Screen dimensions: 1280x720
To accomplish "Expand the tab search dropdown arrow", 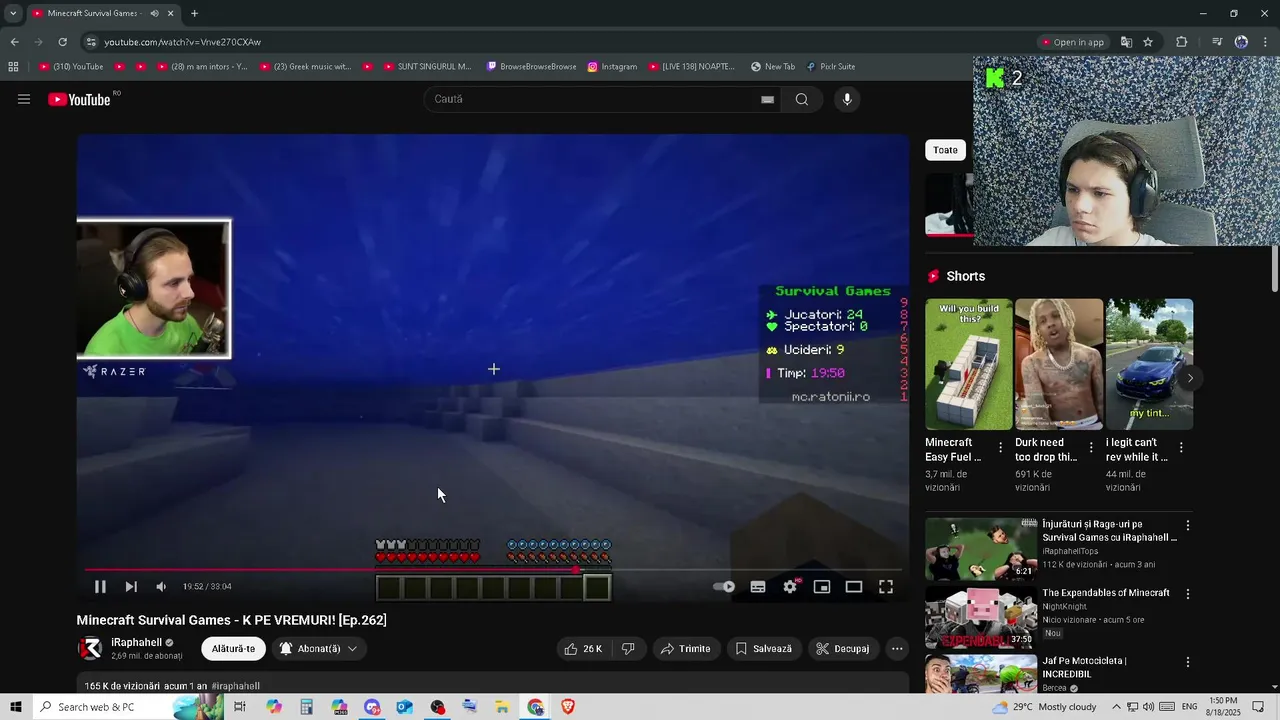I will click(x=13, y=14).
